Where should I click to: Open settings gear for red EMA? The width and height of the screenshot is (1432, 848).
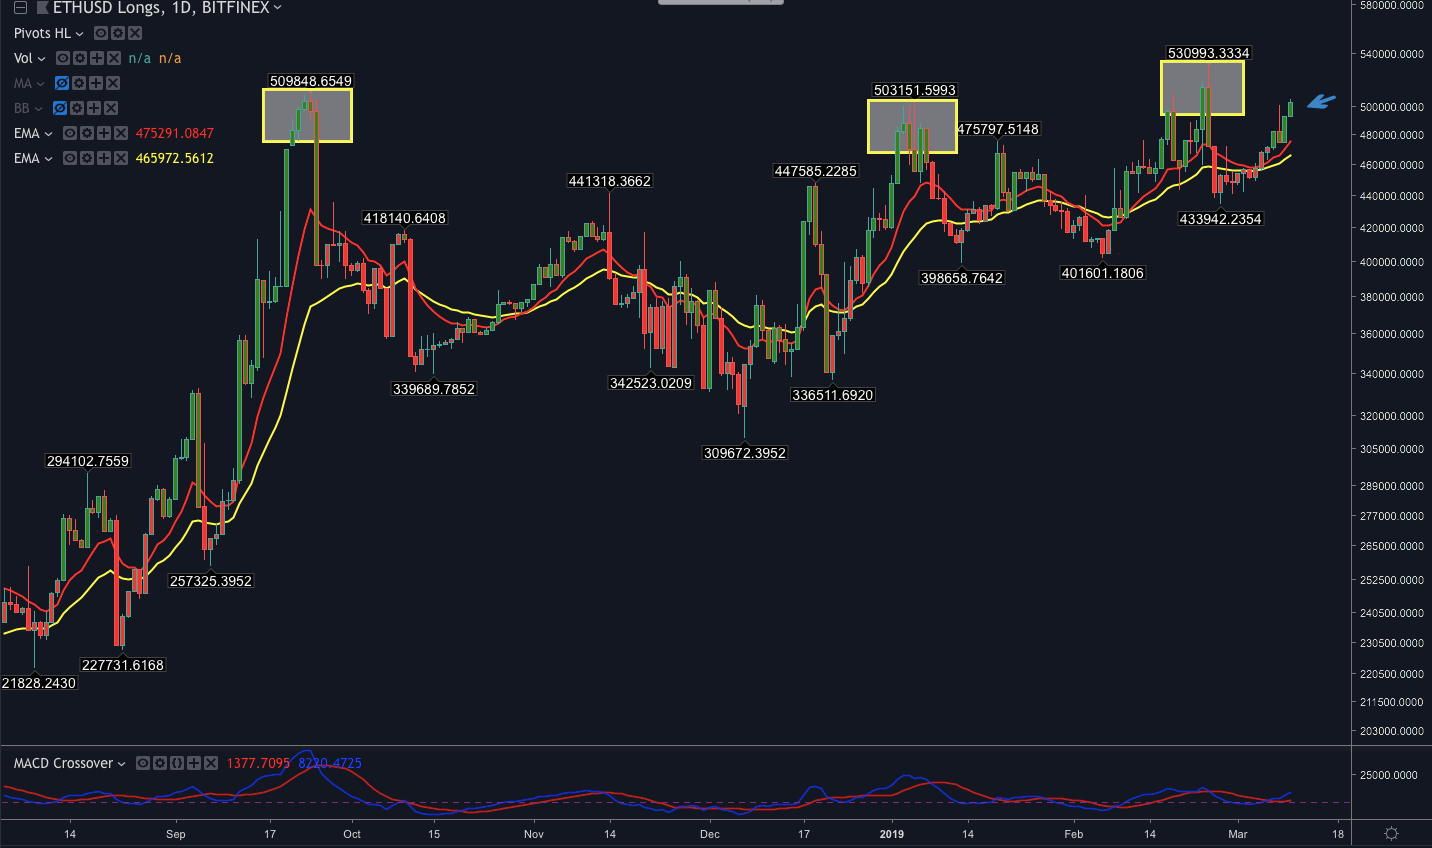pos(87,133)
